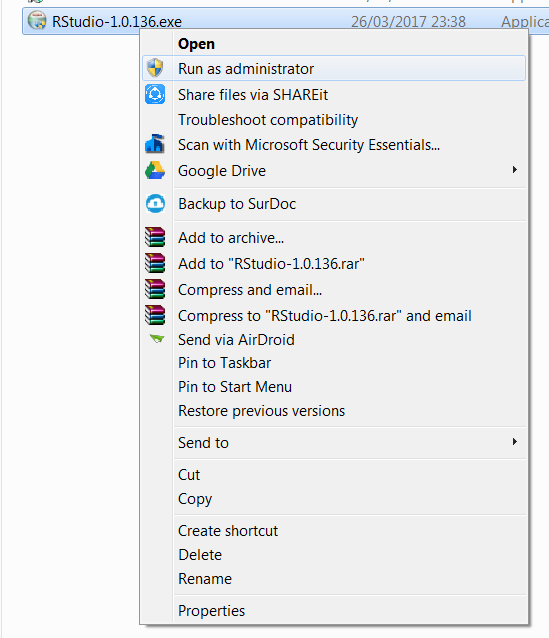Click the date 26/03/2017 23:38

click(408, 22)
